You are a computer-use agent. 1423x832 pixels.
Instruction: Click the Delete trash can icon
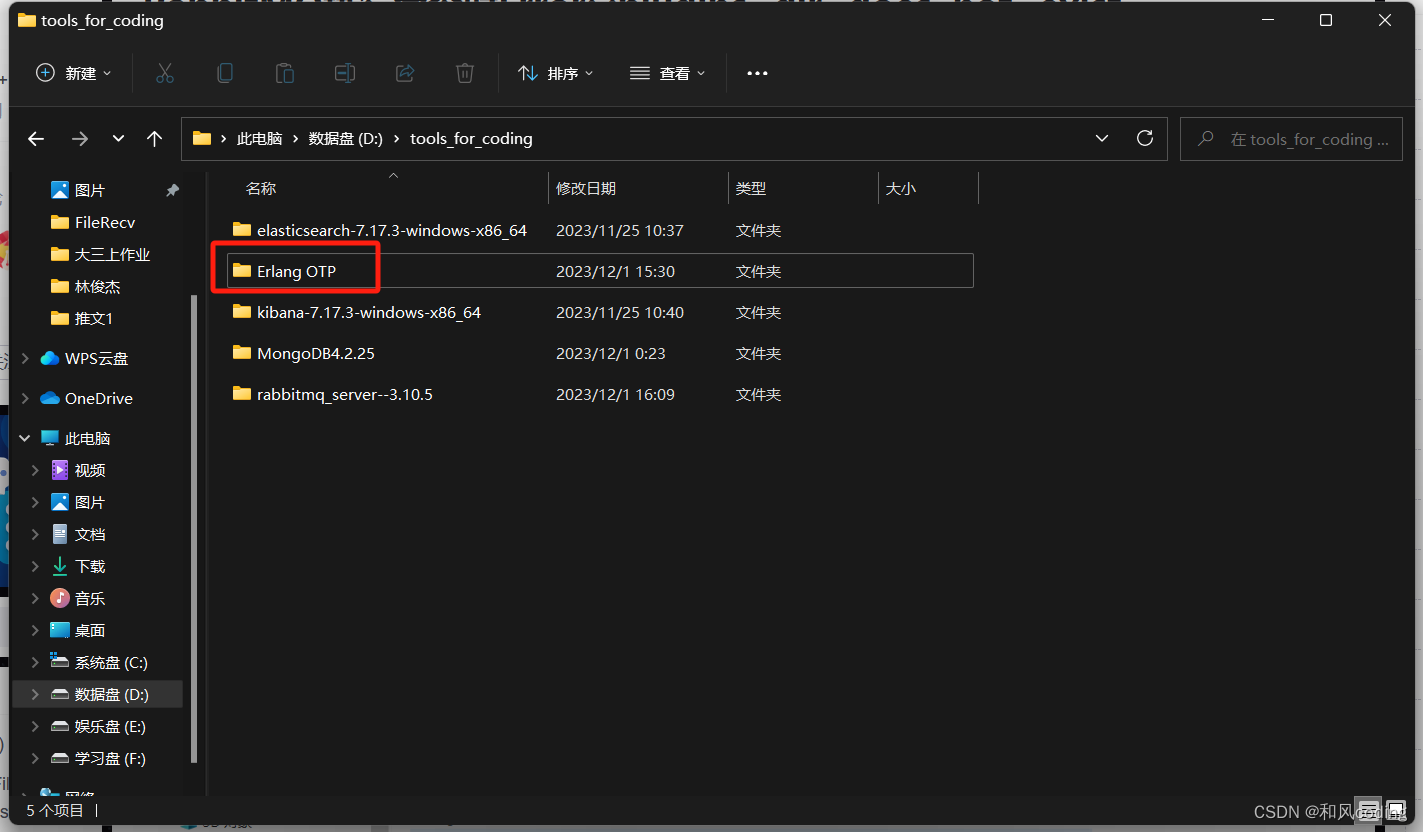click(x=465, y=73)
